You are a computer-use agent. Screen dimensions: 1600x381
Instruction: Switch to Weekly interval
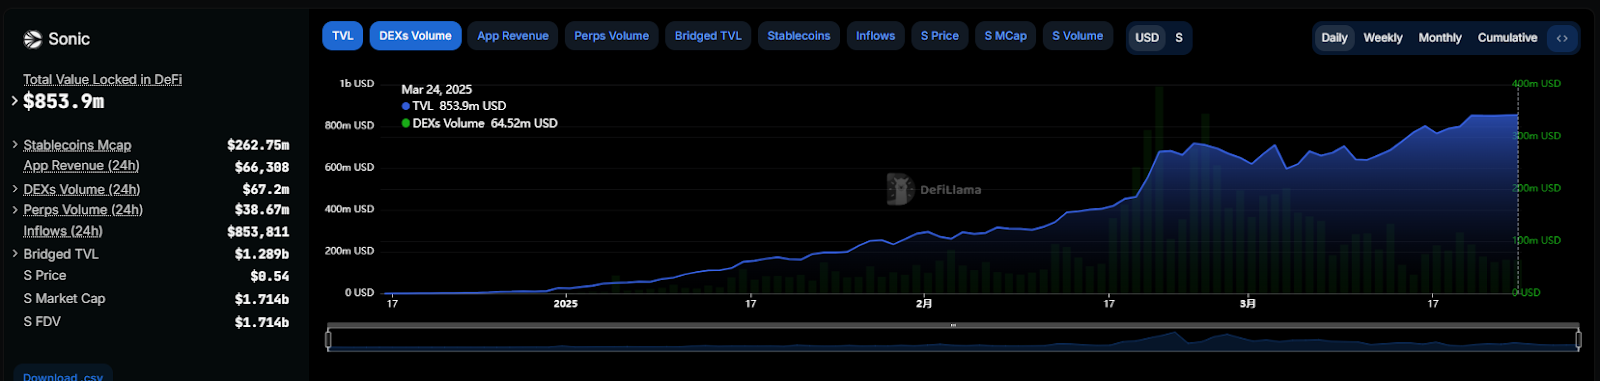(1383, 38)
